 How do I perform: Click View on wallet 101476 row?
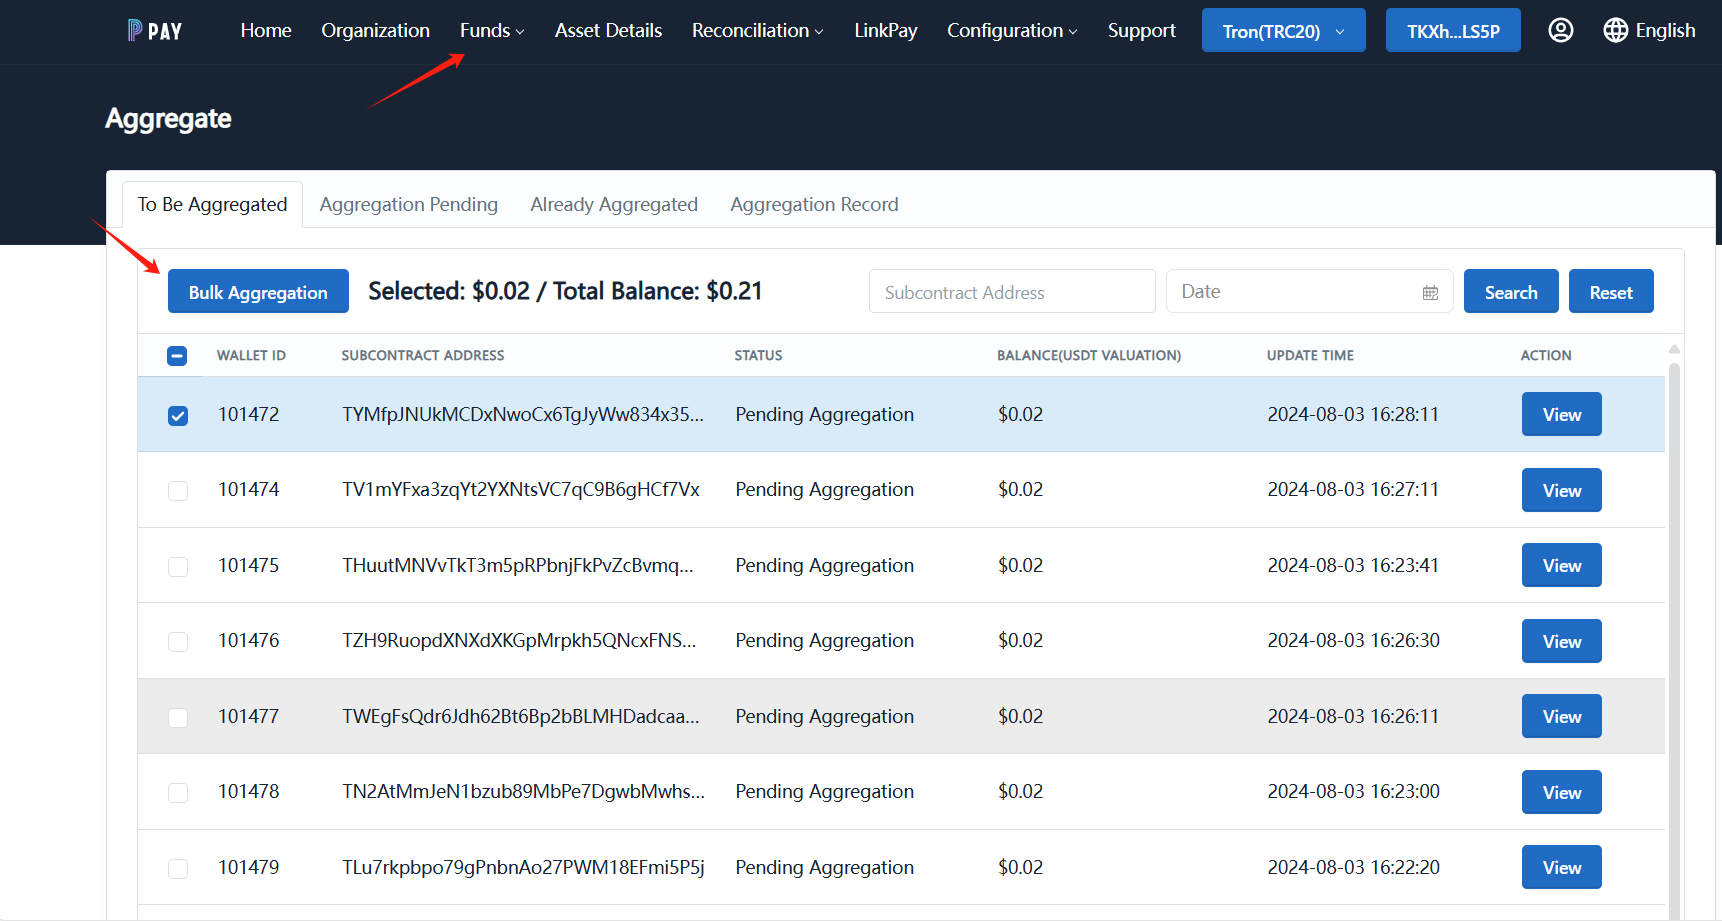coord(1562,641)
